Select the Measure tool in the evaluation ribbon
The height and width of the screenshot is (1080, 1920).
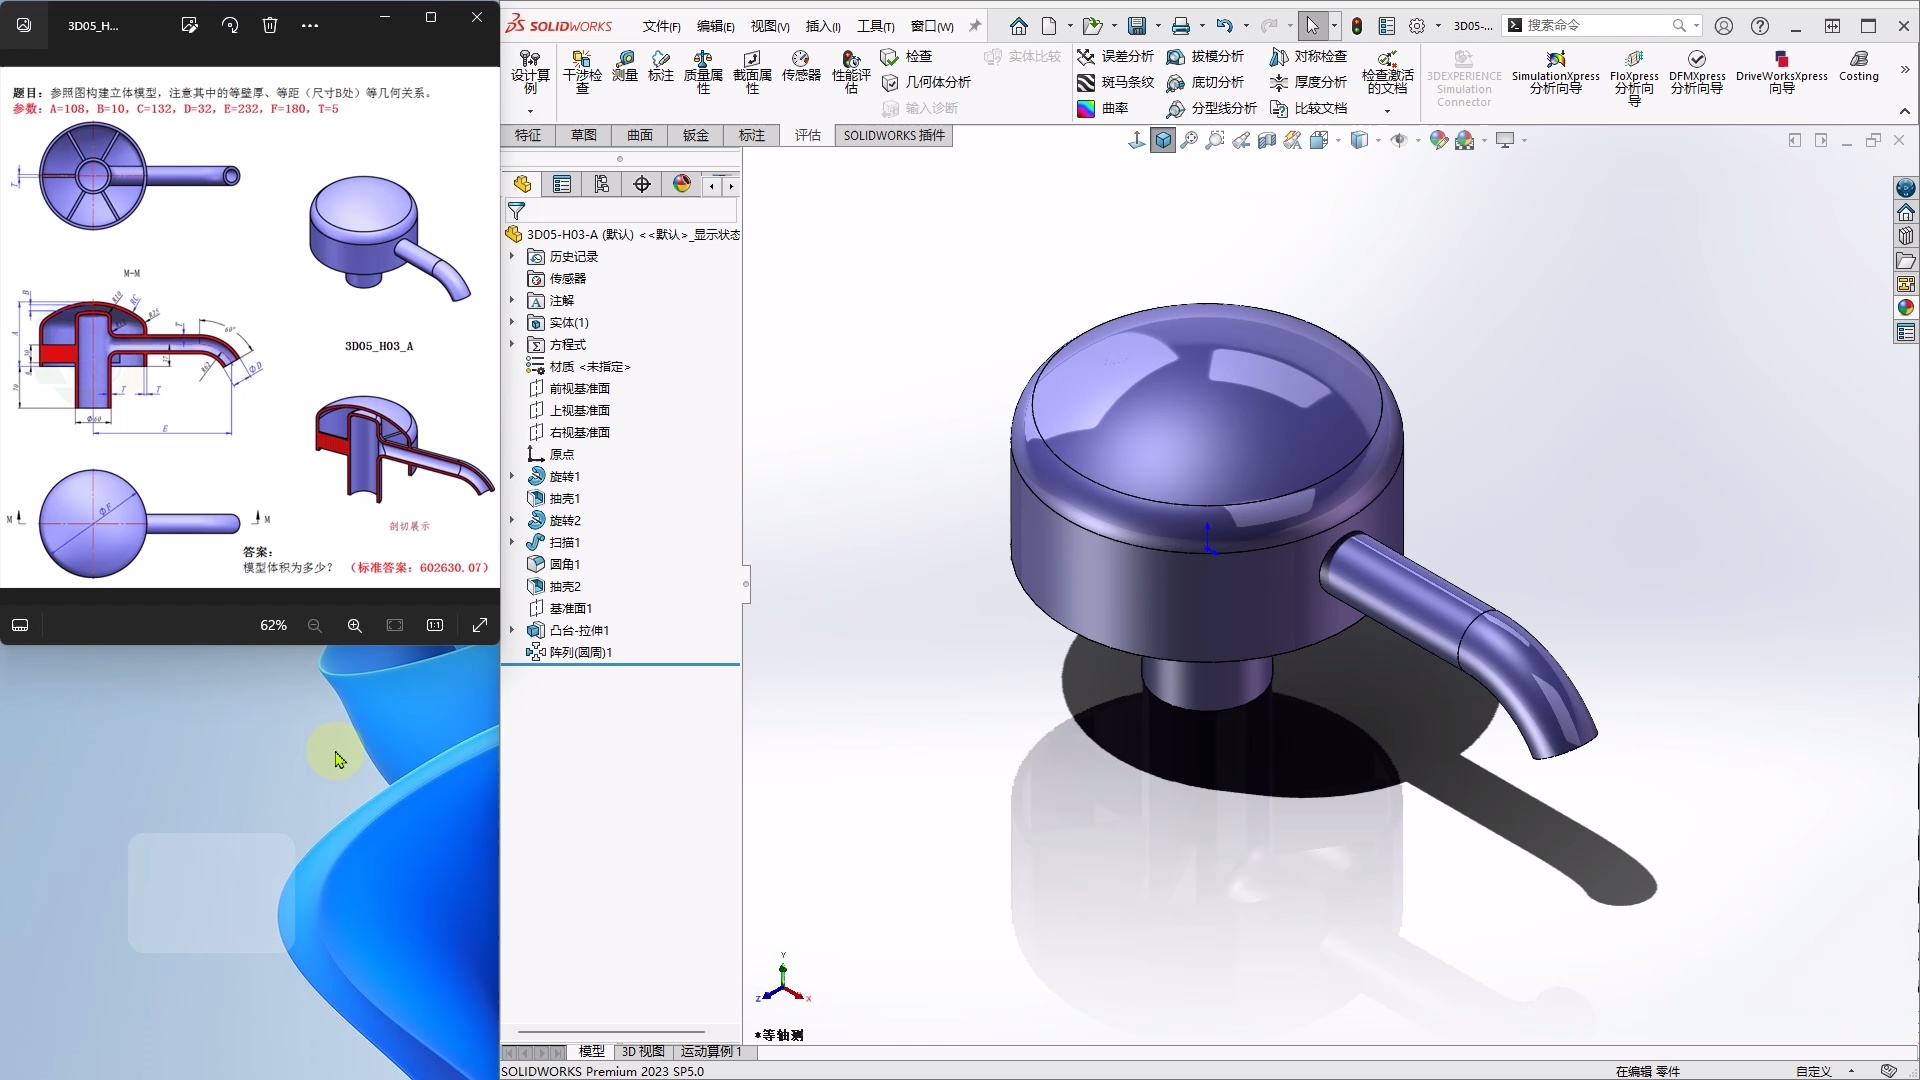click(x=624, y=70)
